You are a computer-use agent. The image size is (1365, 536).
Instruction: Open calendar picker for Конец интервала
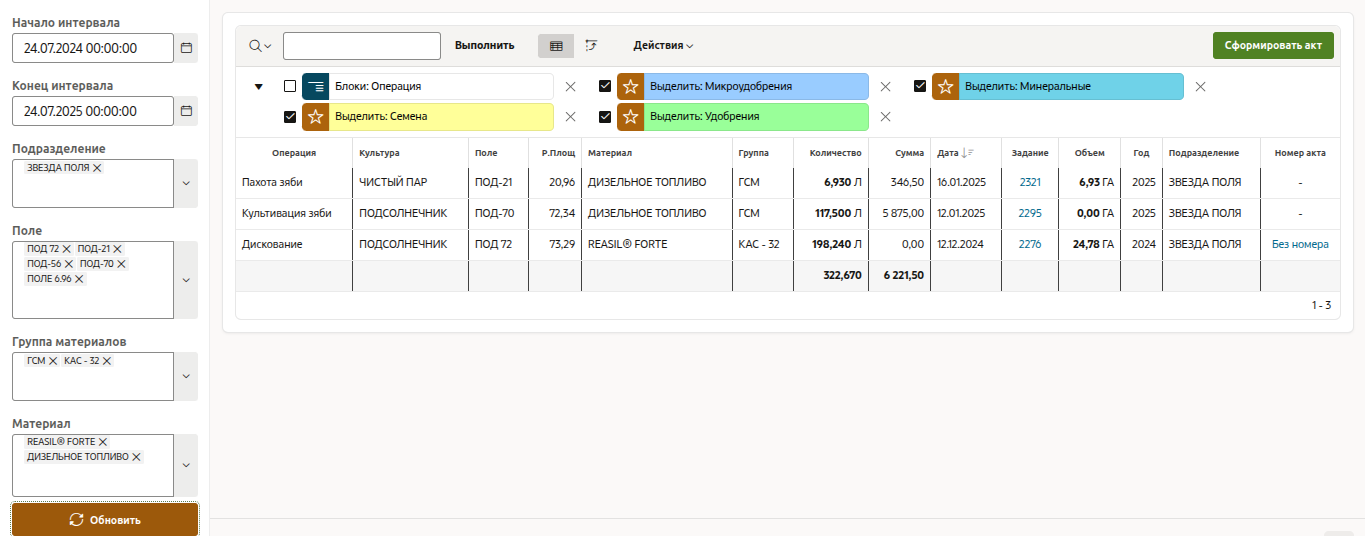tap(186, 111)
